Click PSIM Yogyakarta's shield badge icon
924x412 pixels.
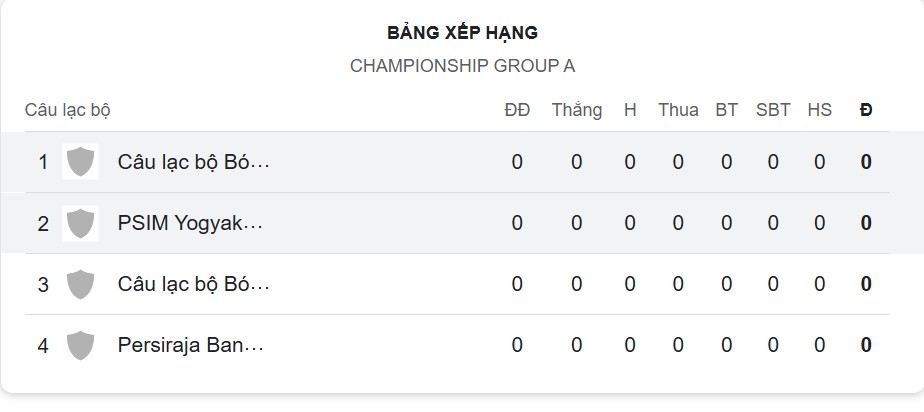80,223
